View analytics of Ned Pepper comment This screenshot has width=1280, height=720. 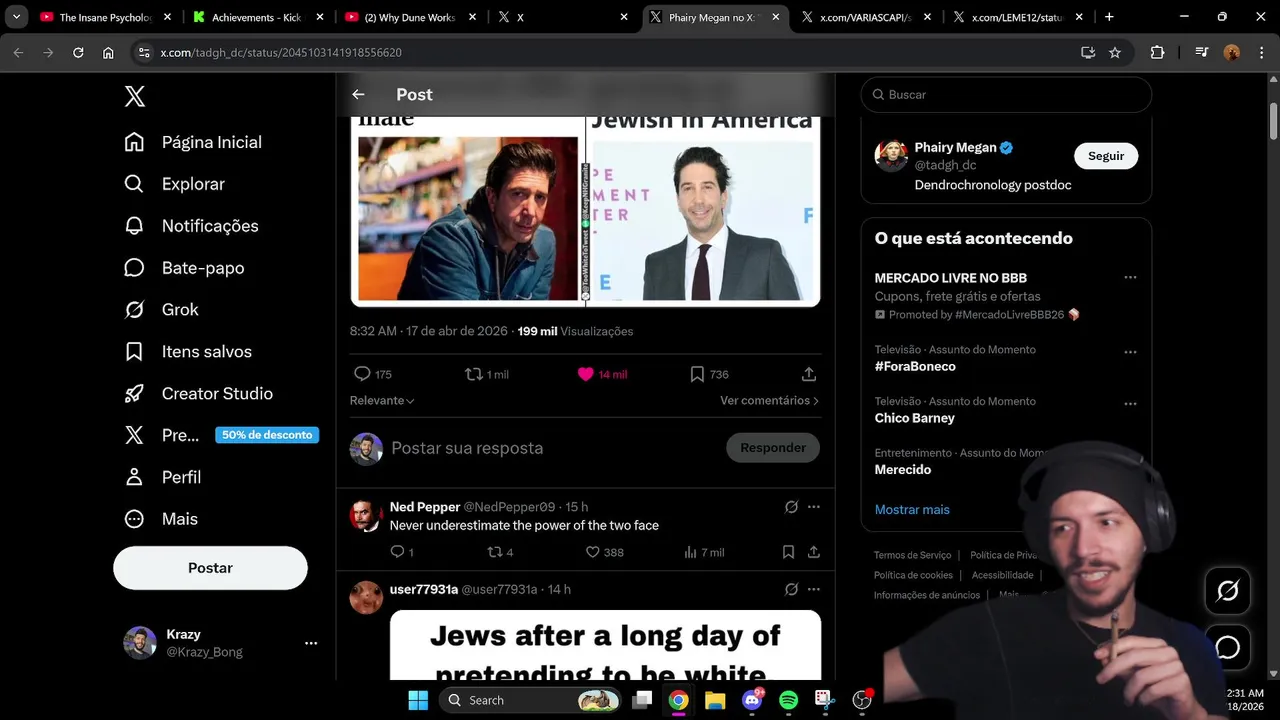pos(704,552)
